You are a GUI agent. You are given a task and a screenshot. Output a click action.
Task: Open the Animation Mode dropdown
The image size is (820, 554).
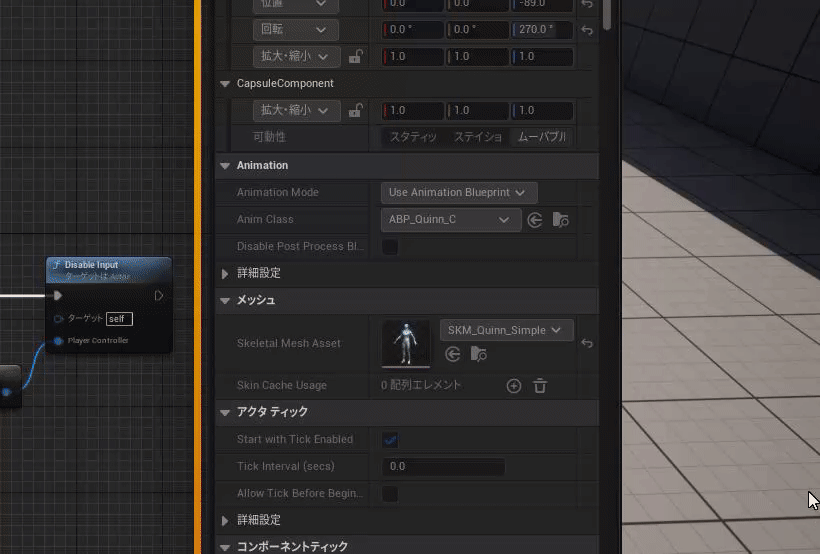click(x=459, y=193)
